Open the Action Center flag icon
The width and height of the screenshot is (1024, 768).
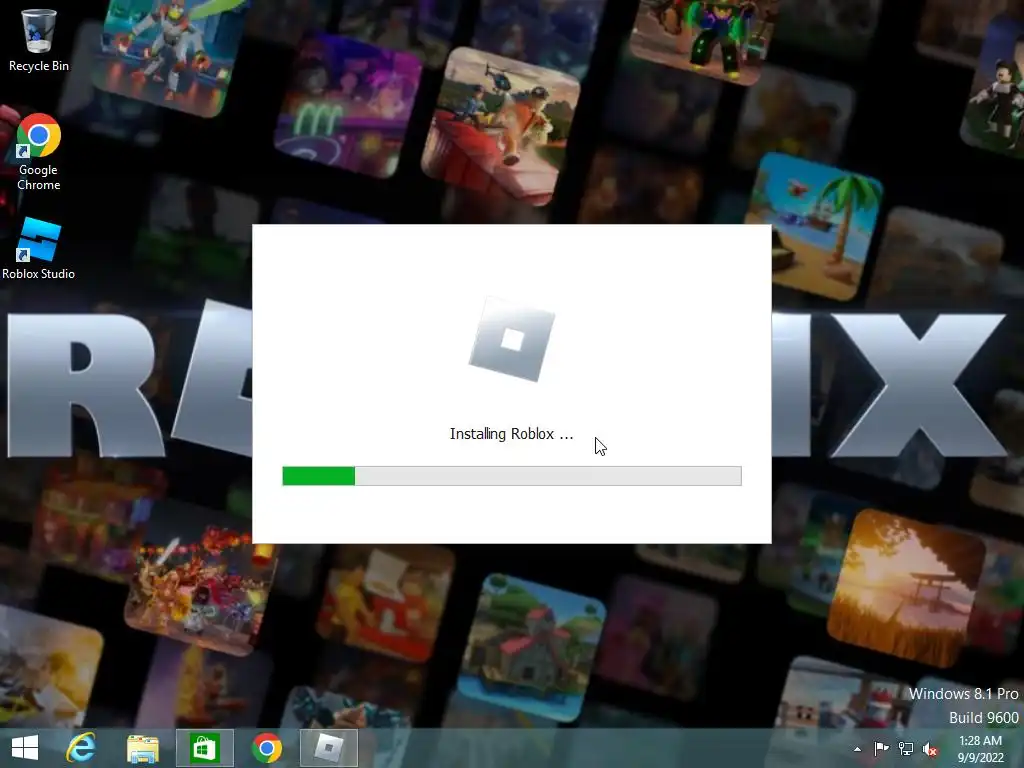pyautogui.click(x=881, y=748)
